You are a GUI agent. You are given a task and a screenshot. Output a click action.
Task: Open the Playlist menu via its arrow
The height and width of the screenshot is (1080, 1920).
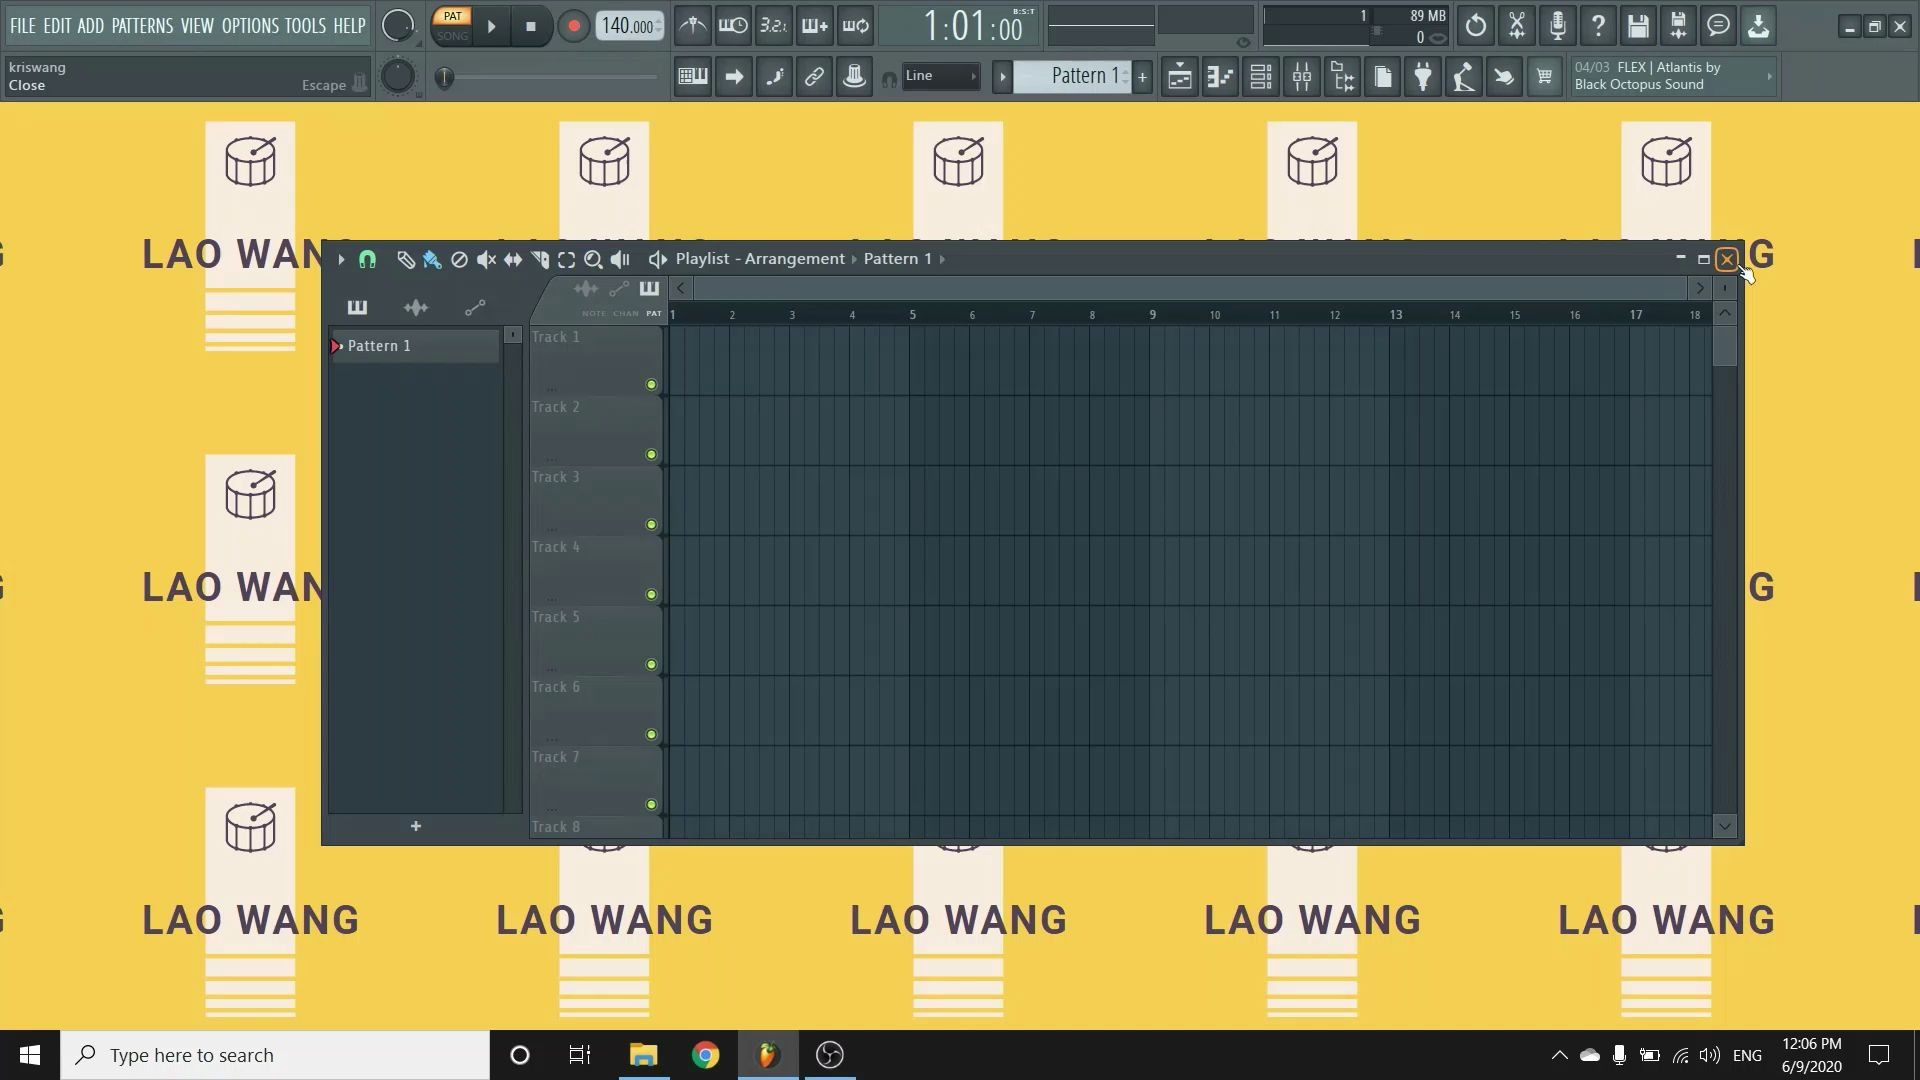point(341,259)
